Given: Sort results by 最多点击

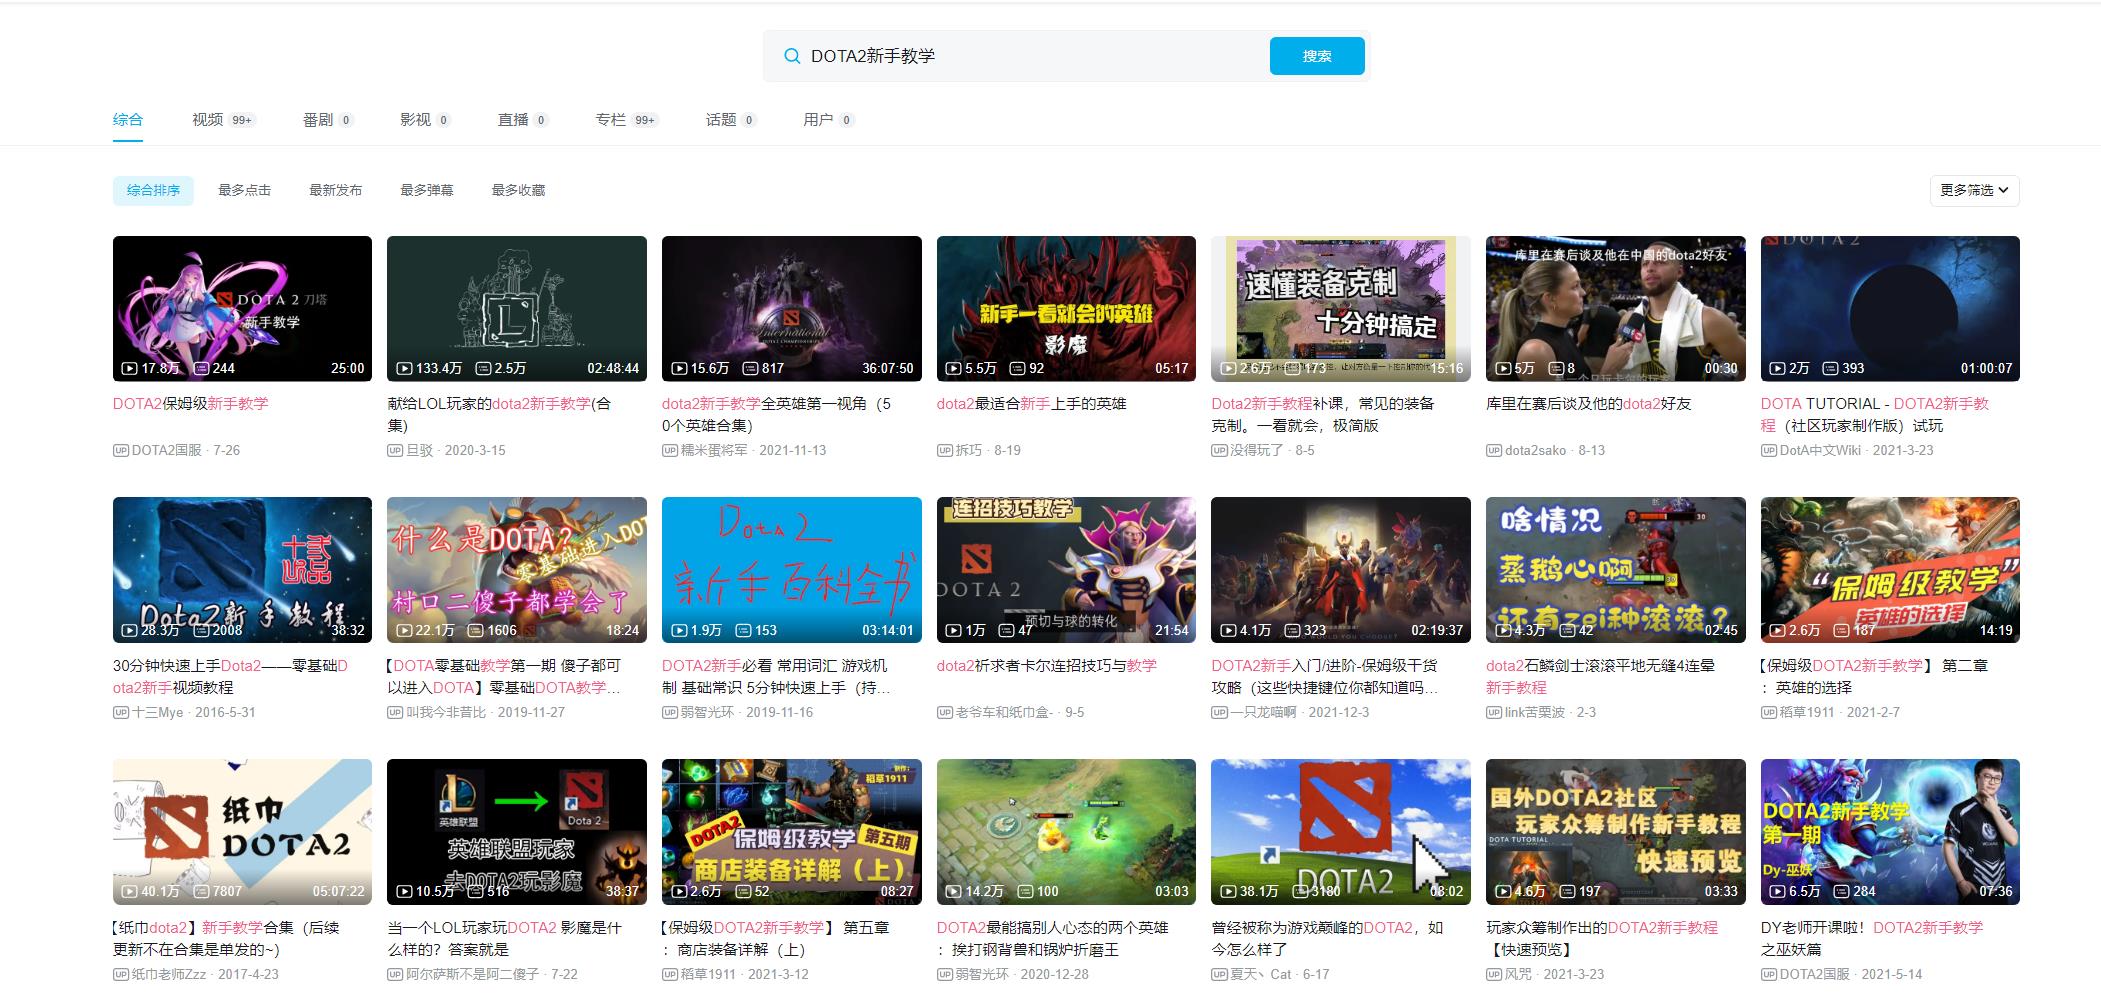Looking at the screenshot, I should (245, 190).
